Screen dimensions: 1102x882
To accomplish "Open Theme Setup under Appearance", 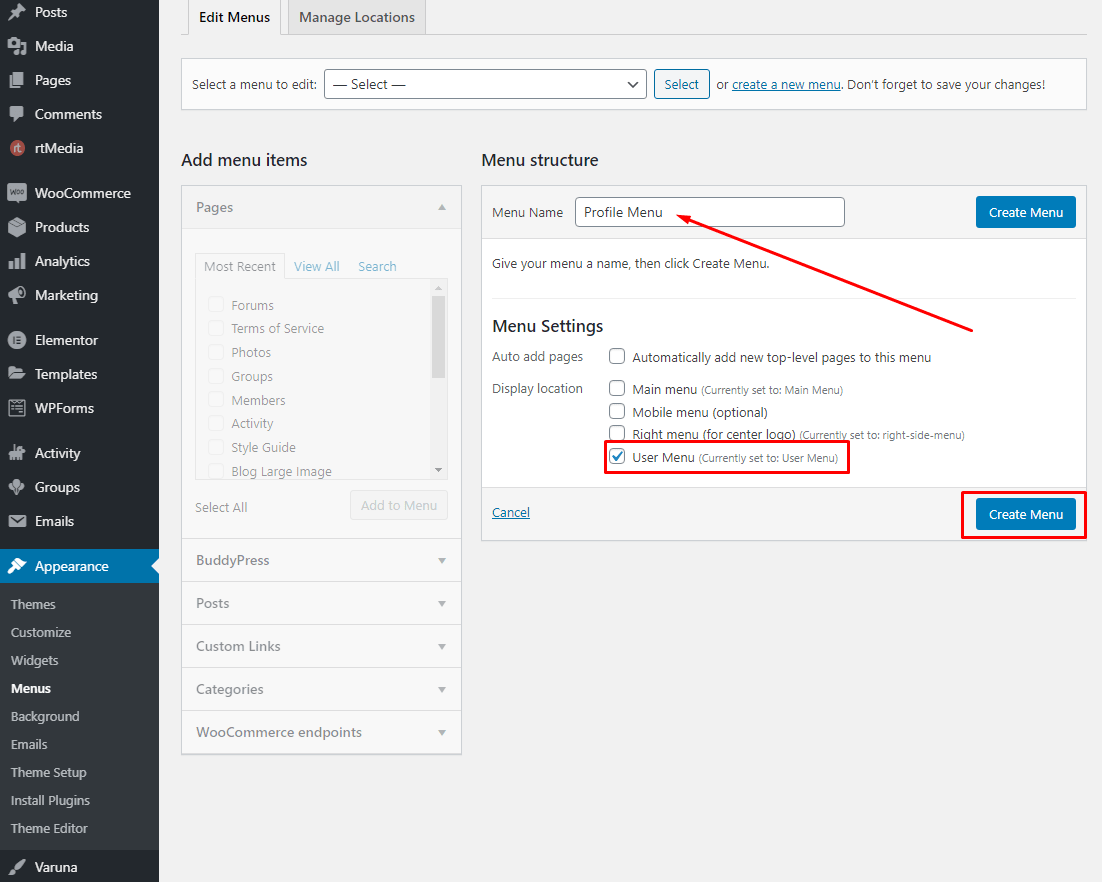I will [48, 772].
